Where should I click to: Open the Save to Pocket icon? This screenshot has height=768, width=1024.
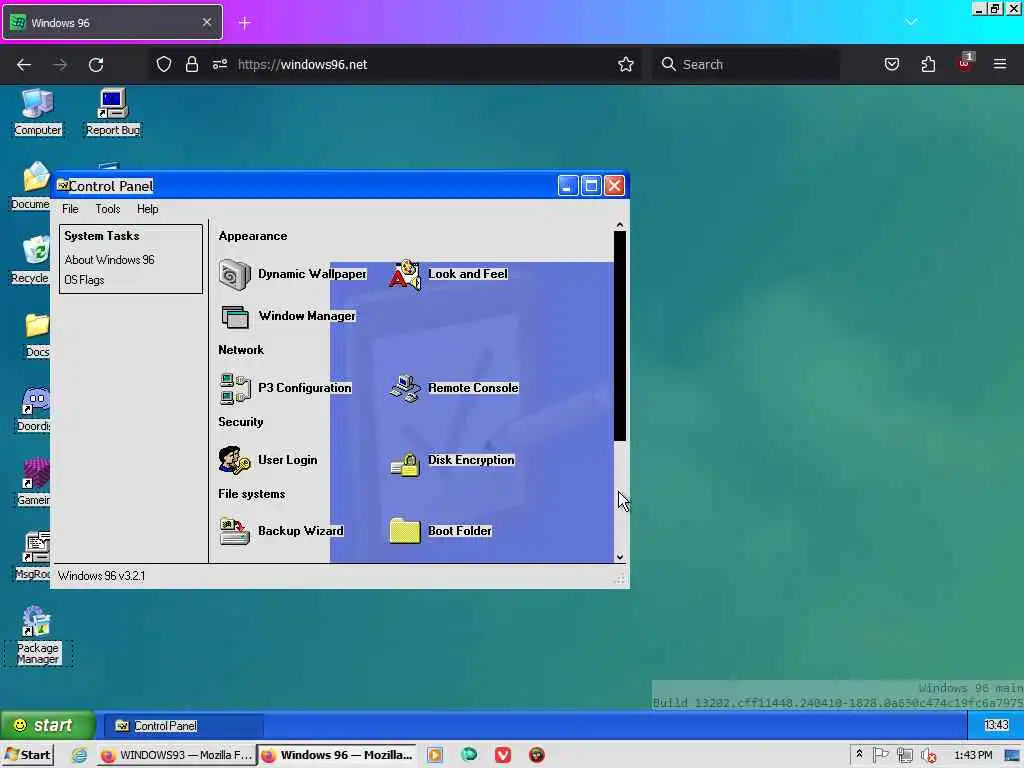[x=891, y=65]
